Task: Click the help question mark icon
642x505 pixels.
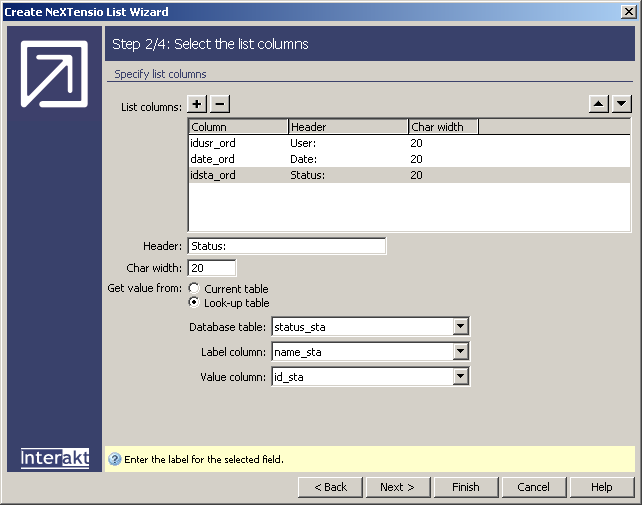Action: coord(114,460)
